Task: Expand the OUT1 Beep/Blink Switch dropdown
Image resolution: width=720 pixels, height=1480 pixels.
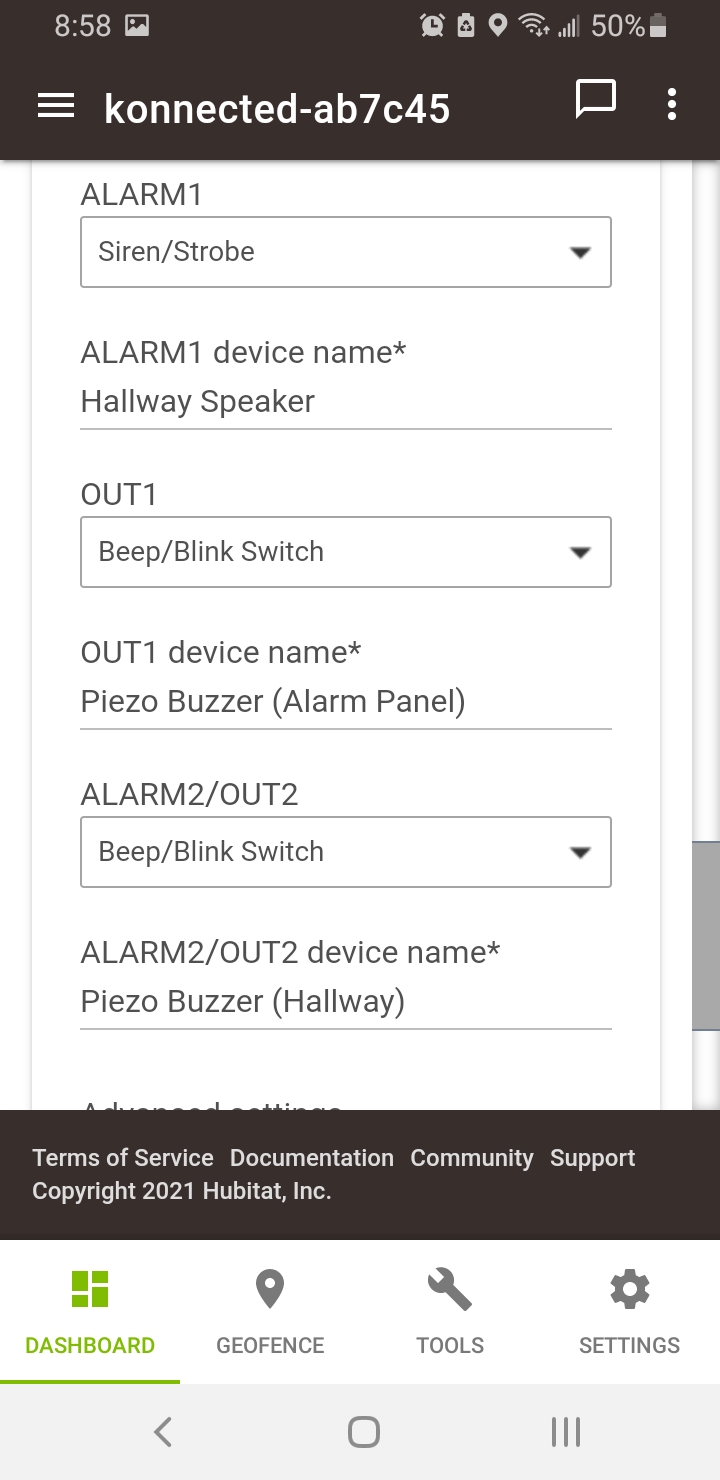Action: click(x=345, y=552)
